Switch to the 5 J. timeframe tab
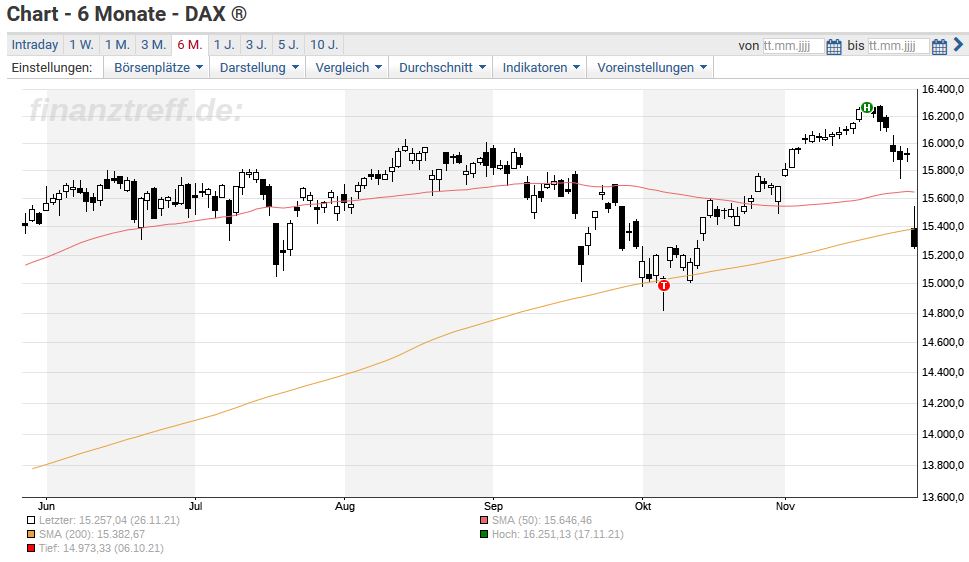The image size is (969, 562). click(x=288, y=45)
